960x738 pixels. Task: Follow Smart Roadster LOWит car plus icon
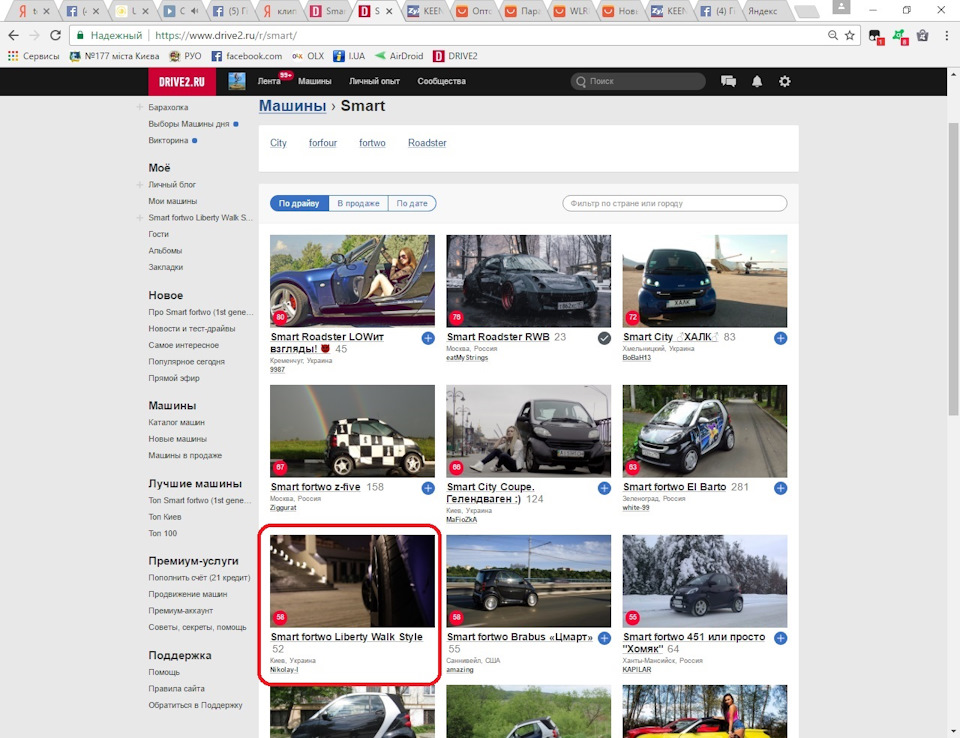click(x=428, y=338)
